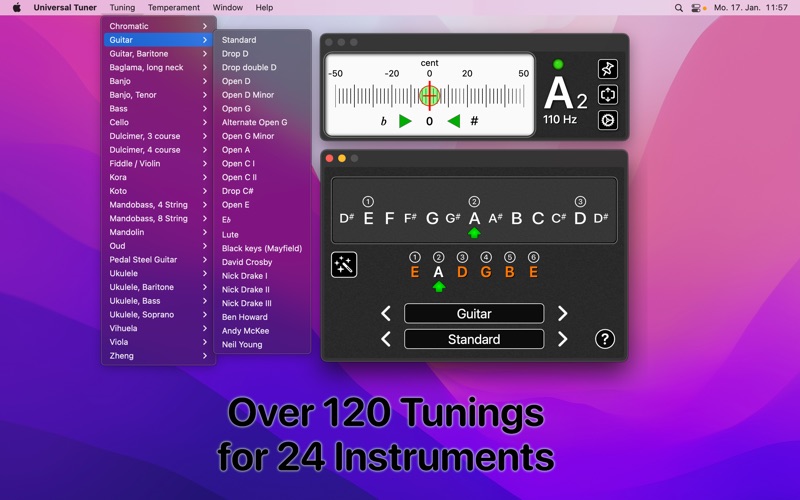Open the Tuning menu in menu bar
Image resolution: width=800 pixels, height=500 pixels.
122,8
